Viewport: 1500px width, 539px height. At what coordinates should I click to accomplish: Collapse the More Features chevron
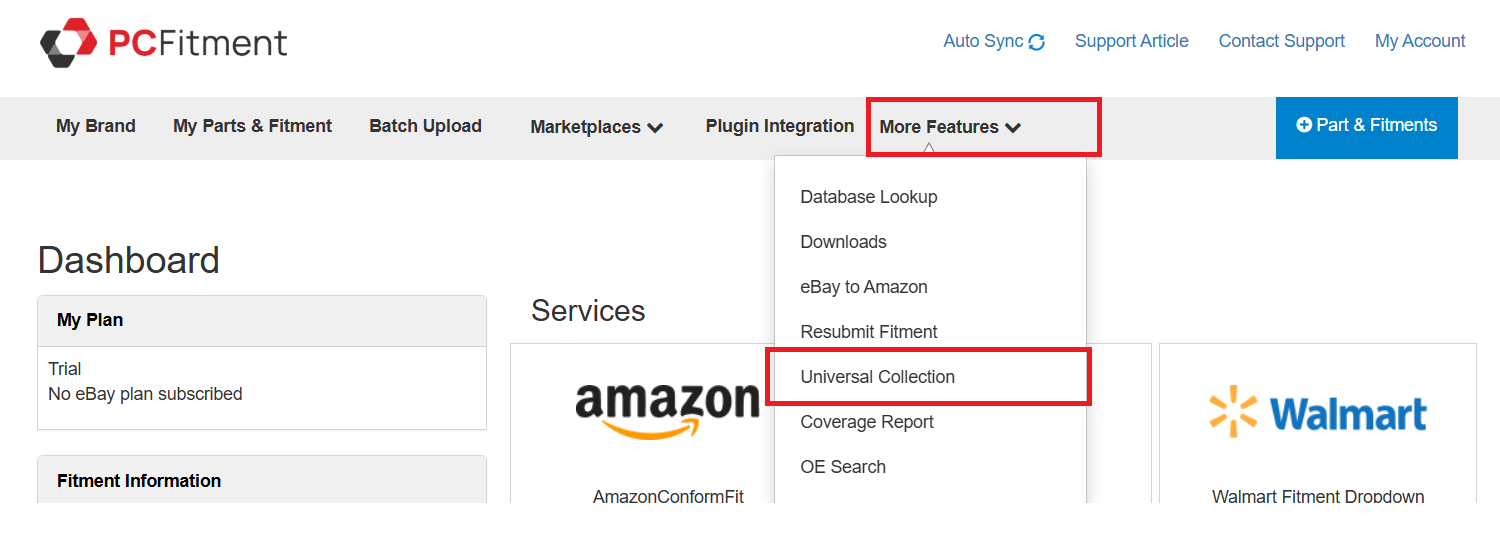[x=1013, y=128]
